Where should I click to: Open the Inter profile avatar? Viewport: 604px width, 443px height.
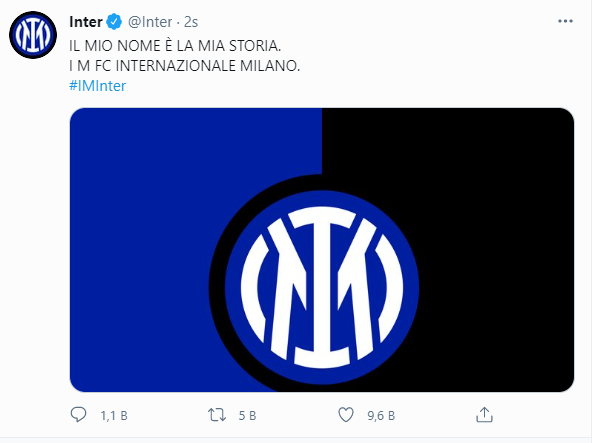(35, 39)
